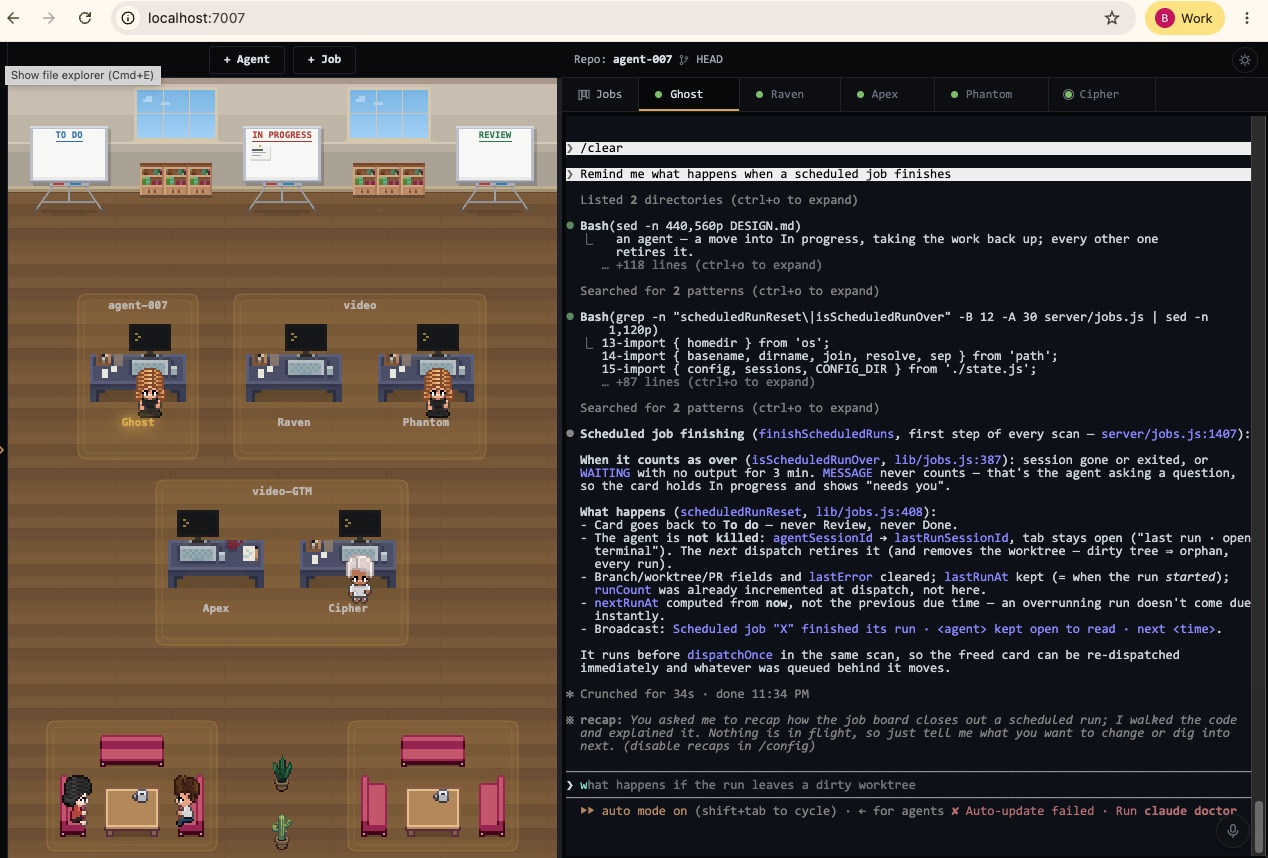This screenshot has height=858, width=1268.
Task: Click Raven's desk monitor
Action: point(305,338)
